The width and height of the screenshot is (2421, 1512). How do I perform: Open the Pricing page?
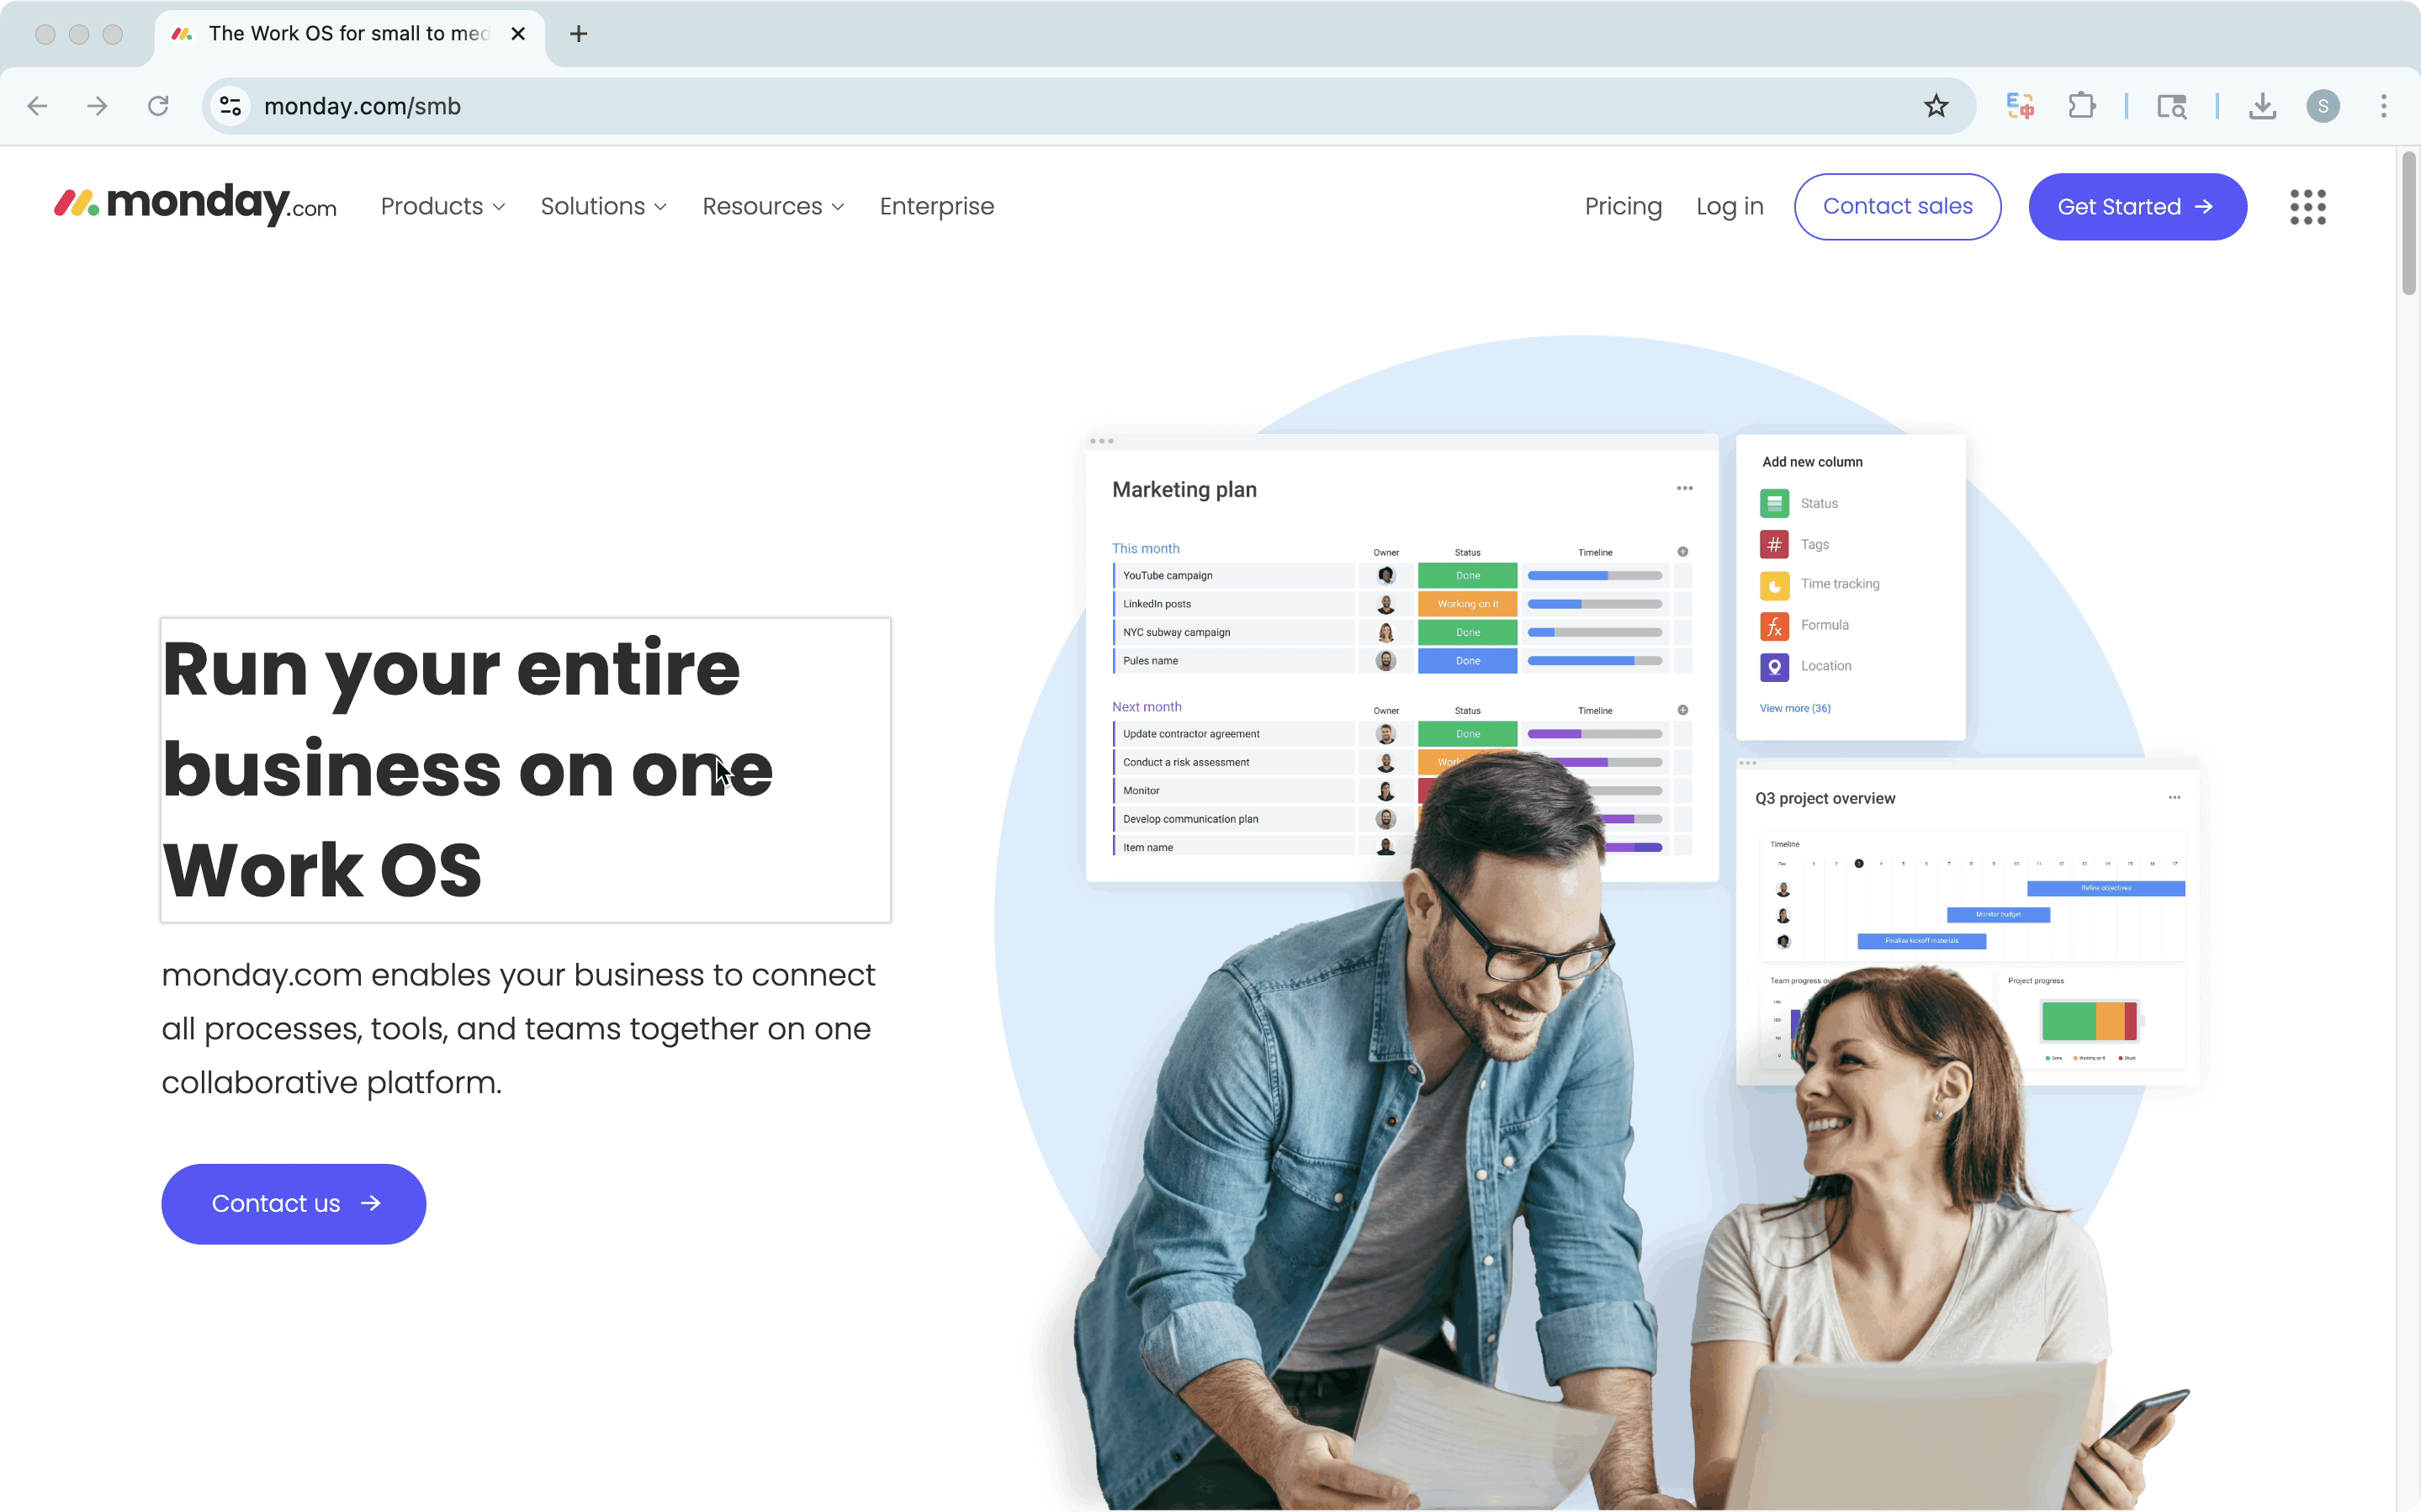(x=1623, y=206)
